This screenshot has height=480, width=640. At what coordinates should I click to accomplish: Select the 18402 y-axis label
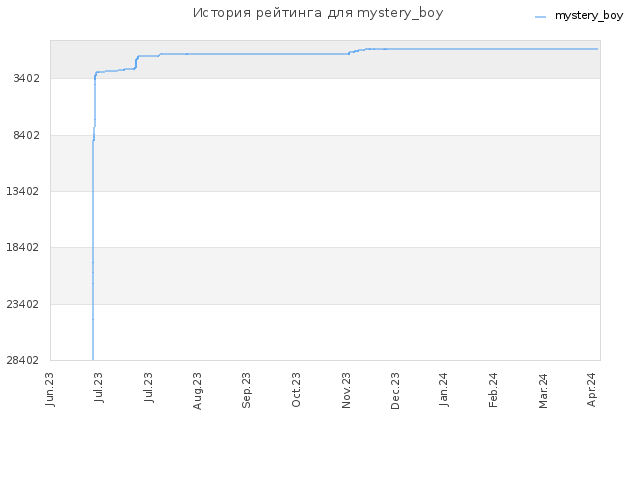click(23, 247)
